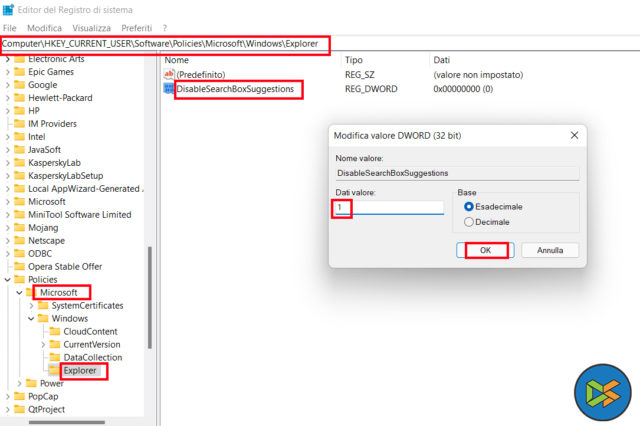640x426 pixels.
Task: Click the Epic Games folder icon
Action: click(19, 72)
